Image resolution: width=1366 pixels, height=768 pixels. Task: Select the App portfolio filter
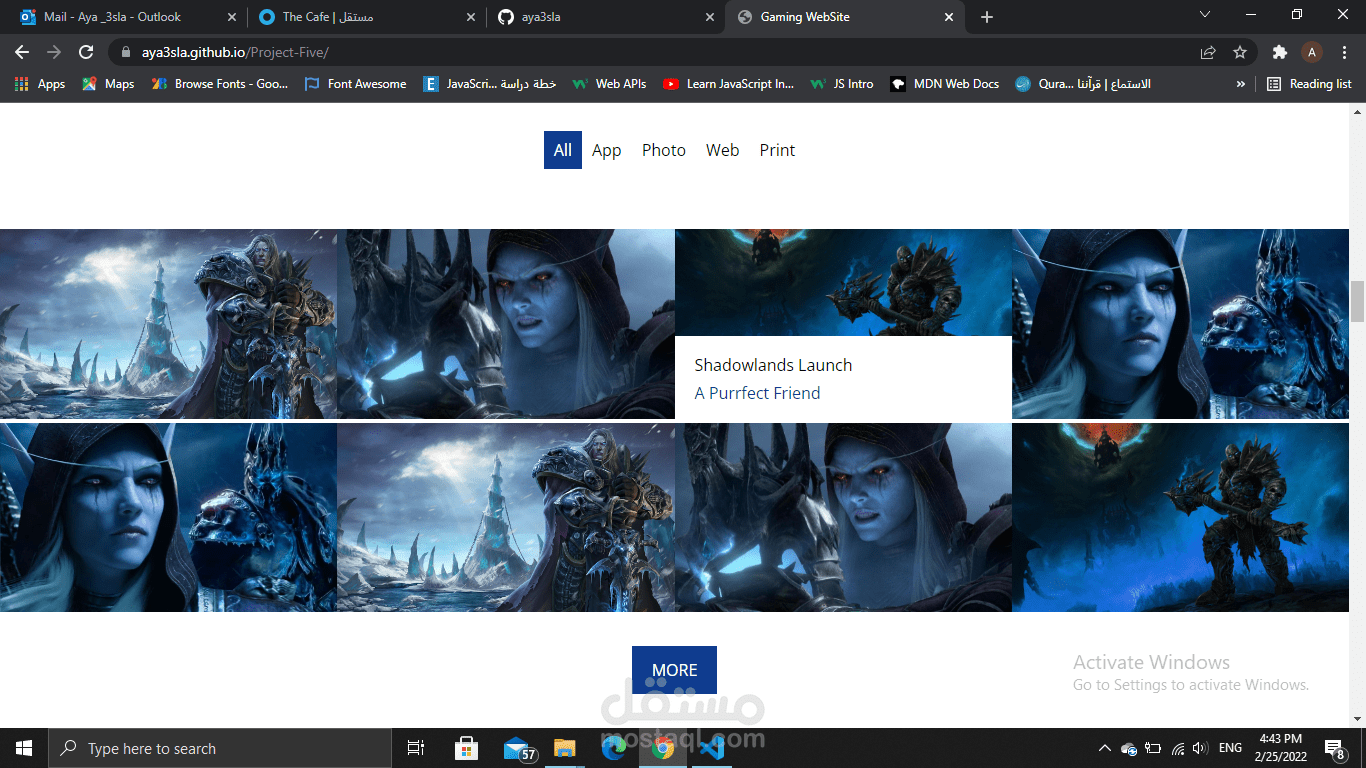click(x=607, y=150)
